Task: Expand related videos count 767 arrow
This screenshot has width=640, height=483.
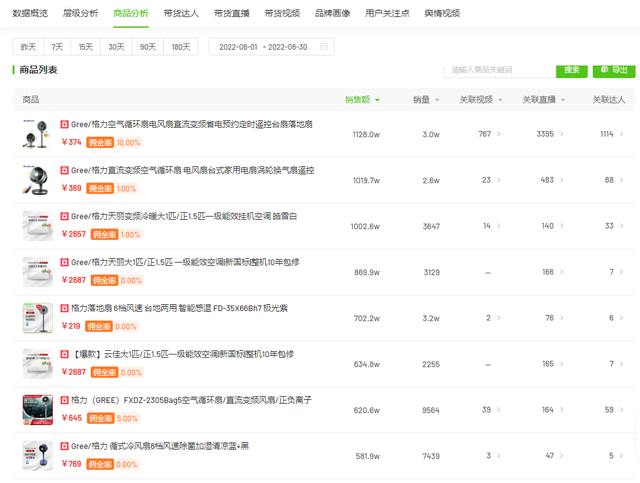Action: tap(499, 134)
